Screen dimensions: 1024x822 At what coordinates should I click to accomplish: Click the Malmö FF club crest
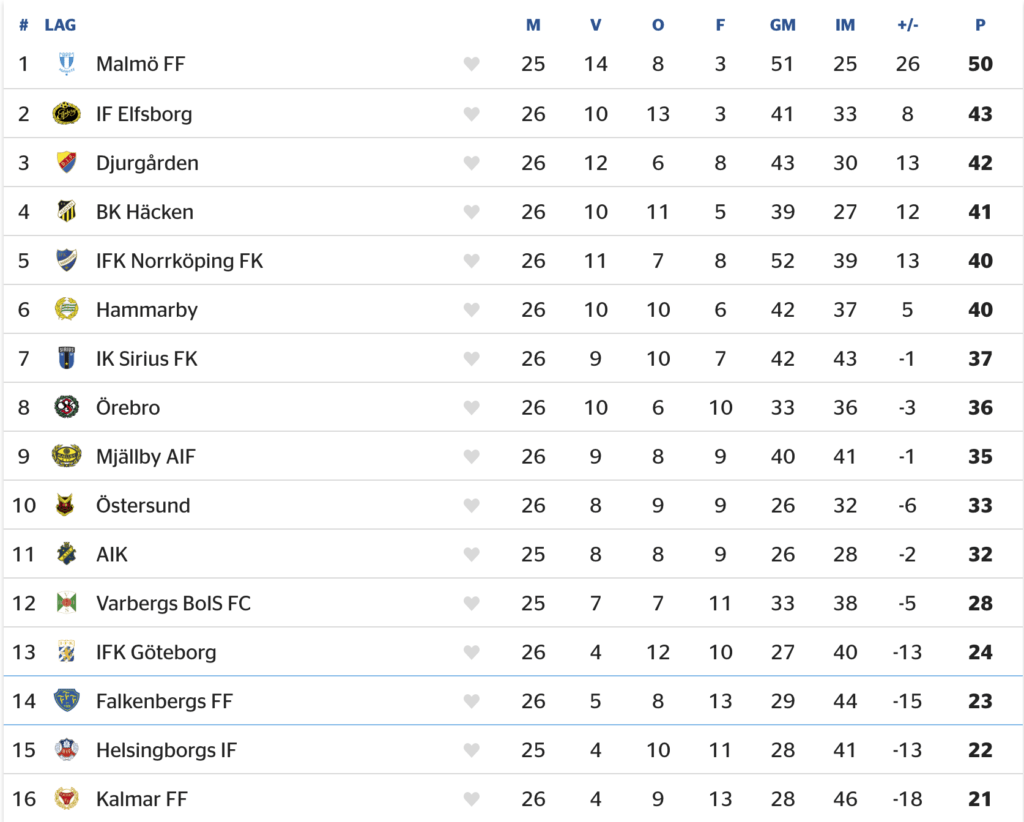66,64
